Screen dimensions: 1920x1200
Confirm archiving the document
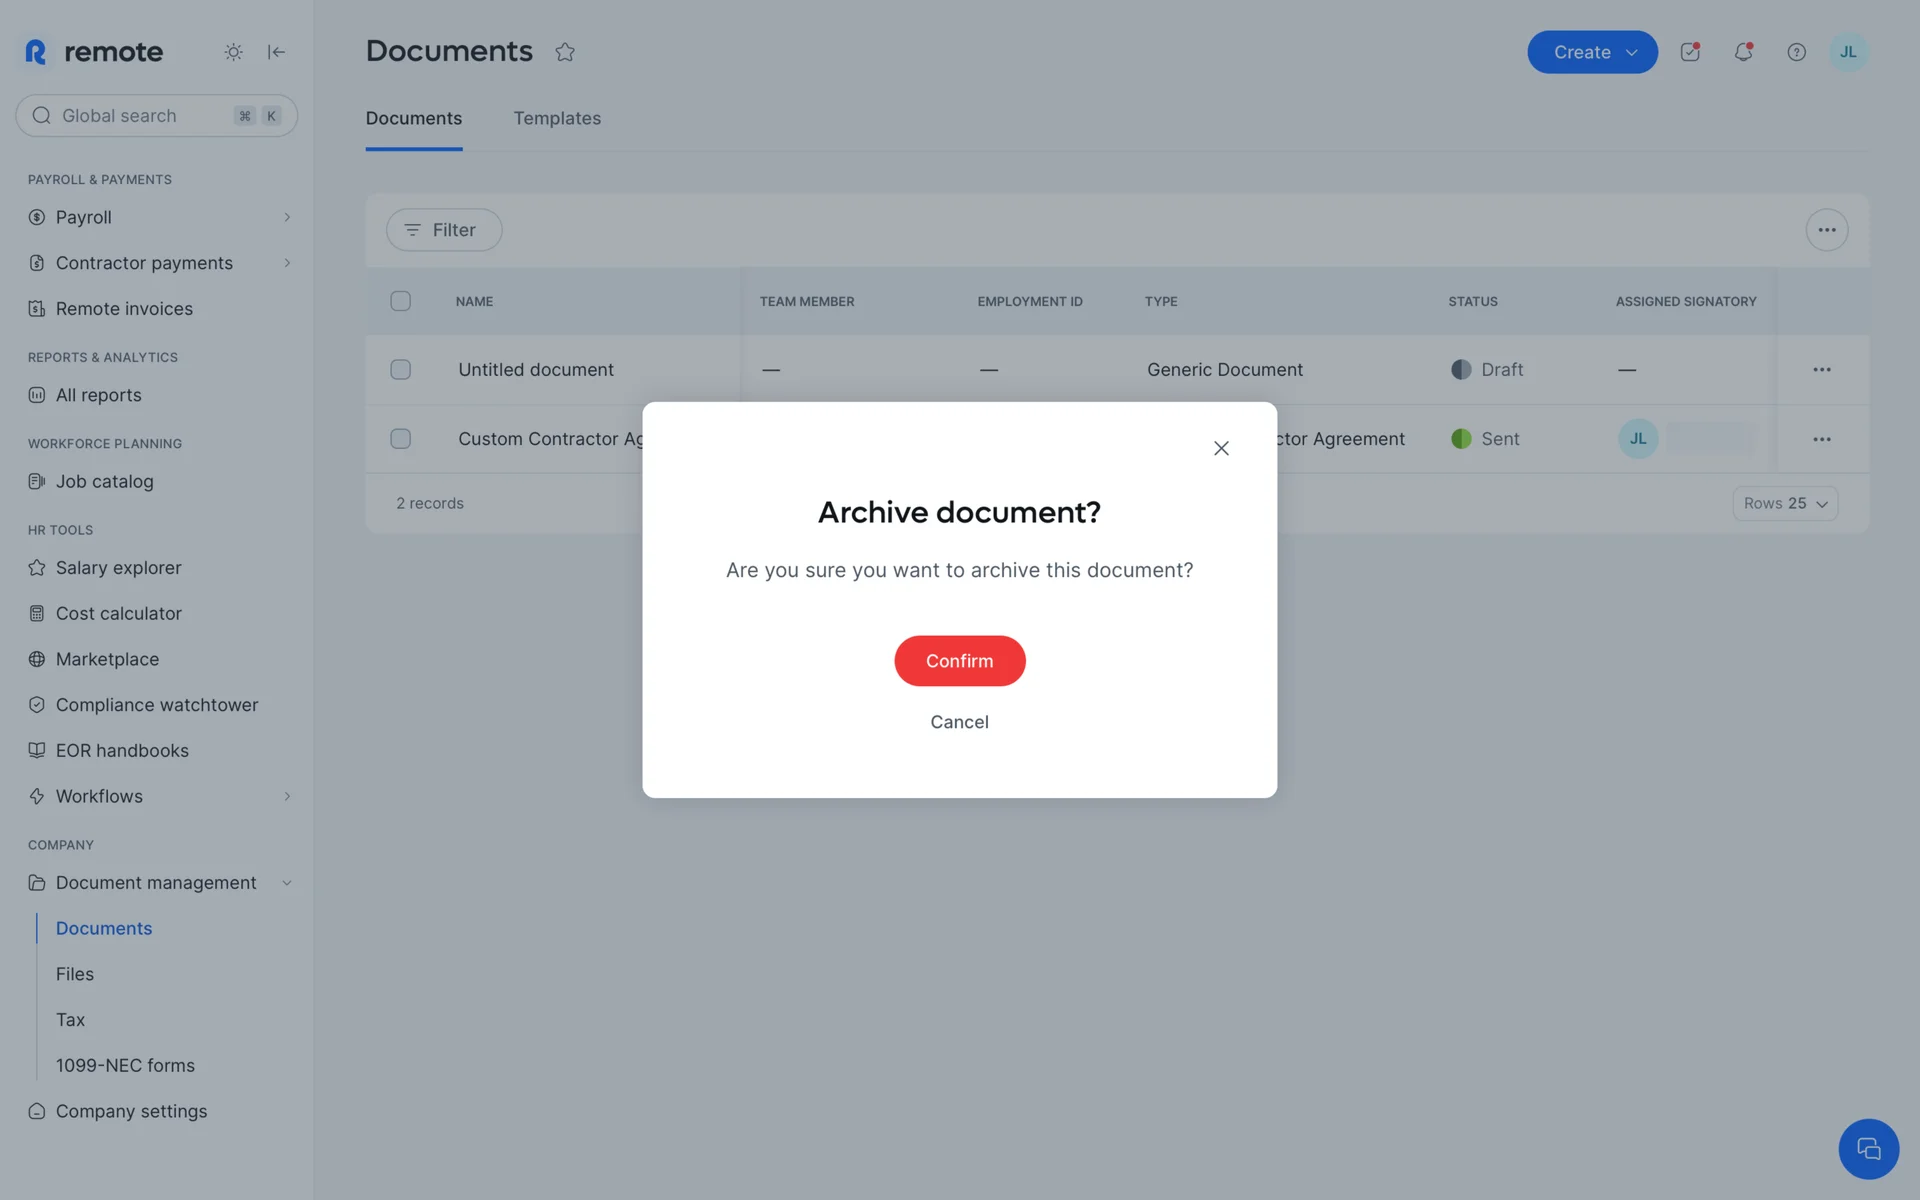[x=959, y=661]
